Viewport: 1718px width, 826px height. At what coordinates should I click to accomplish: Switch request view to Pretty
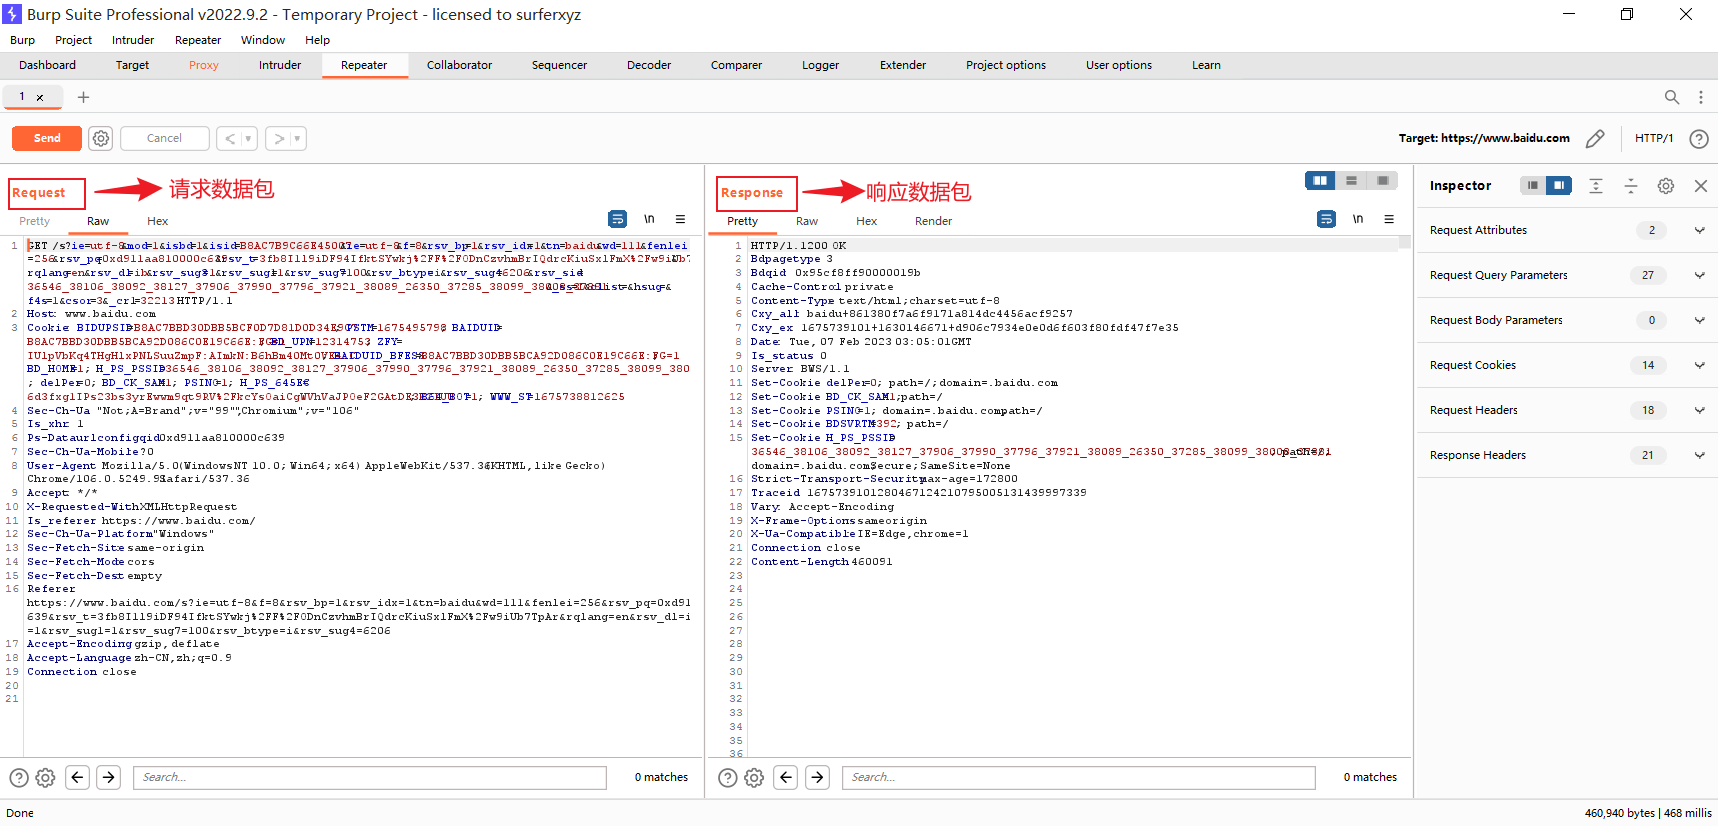34,221
